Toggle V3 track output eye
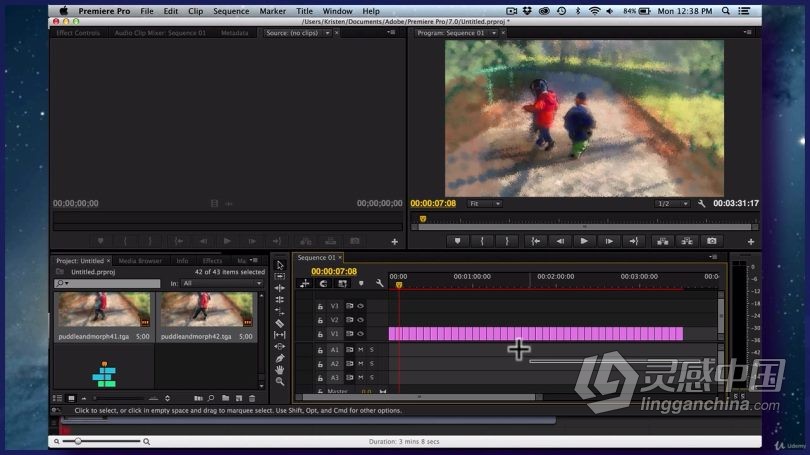The height and width of the screenshot is (455, 810). (x=361, y=306)
